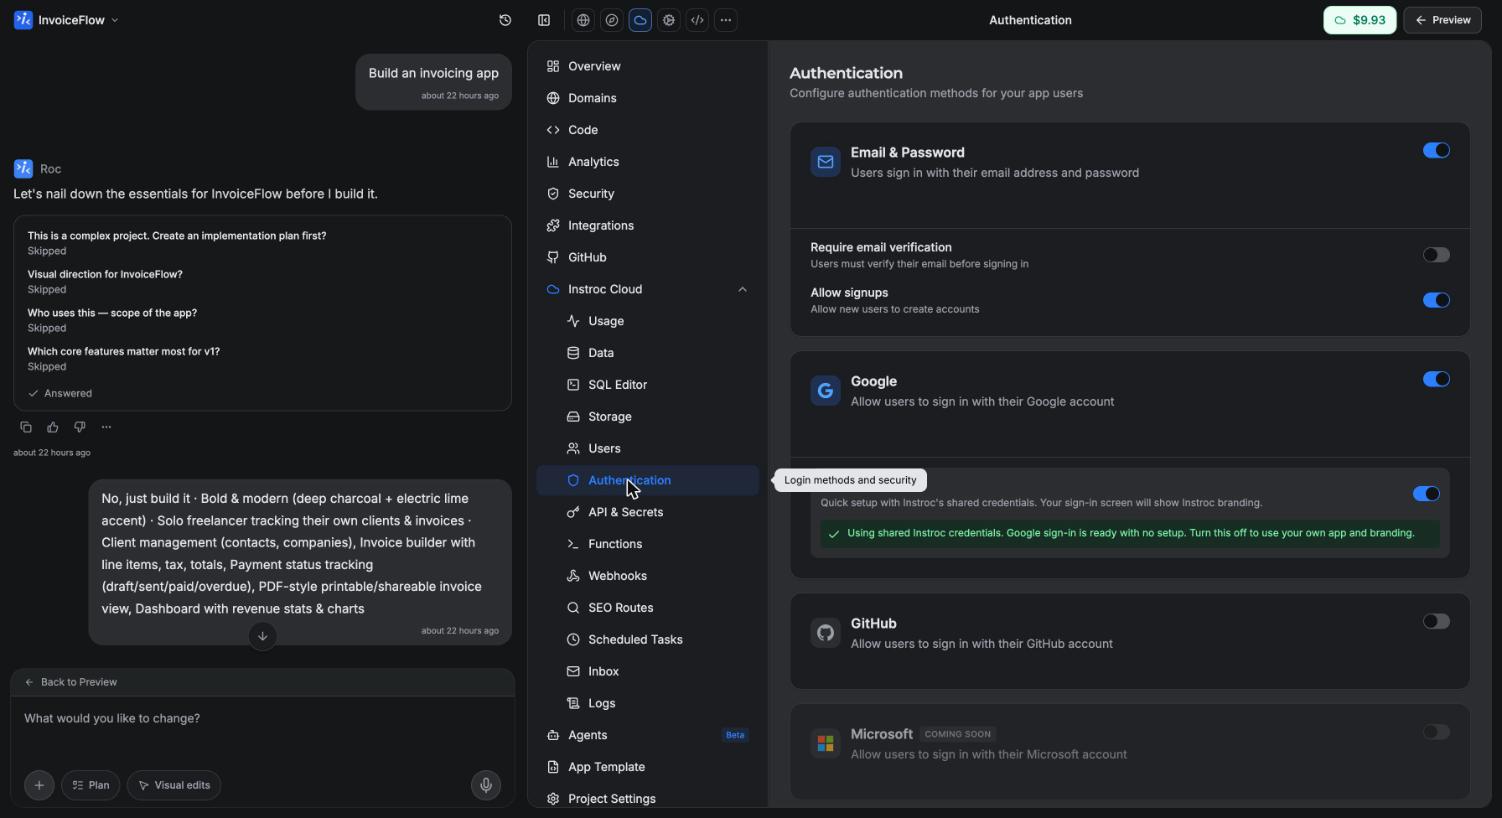Turn off shared Instroc credentials toggle
This screenshot has height=818, width=1502.
point(1426,494)
